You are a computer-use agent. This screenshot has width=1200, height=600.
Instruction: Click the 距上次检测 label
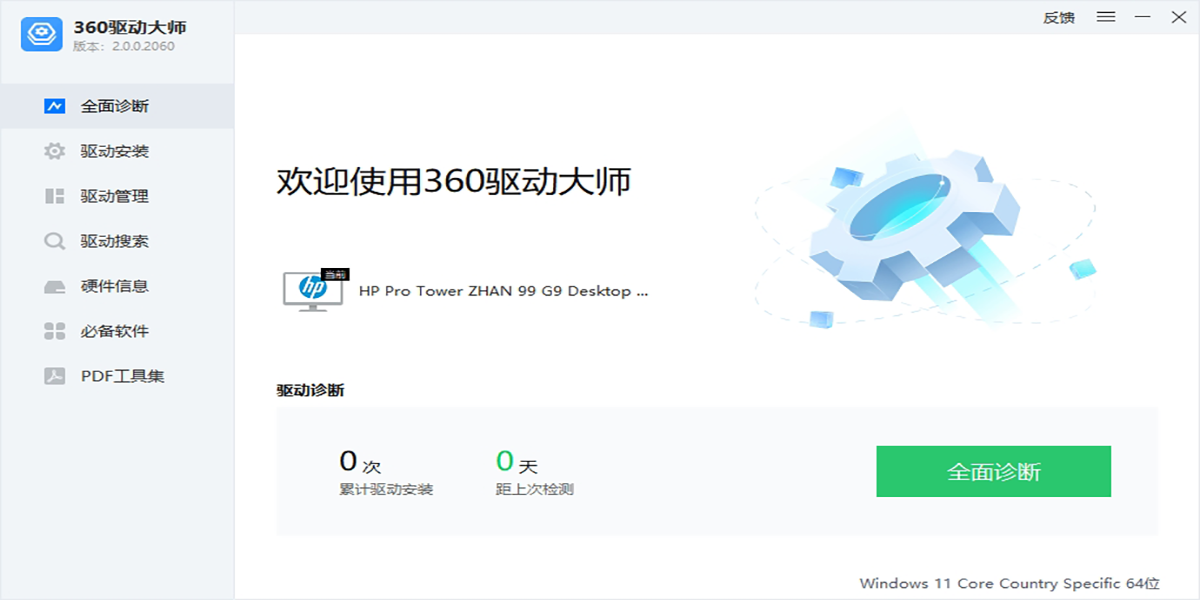pyautogui.click(x=535, y=489)
